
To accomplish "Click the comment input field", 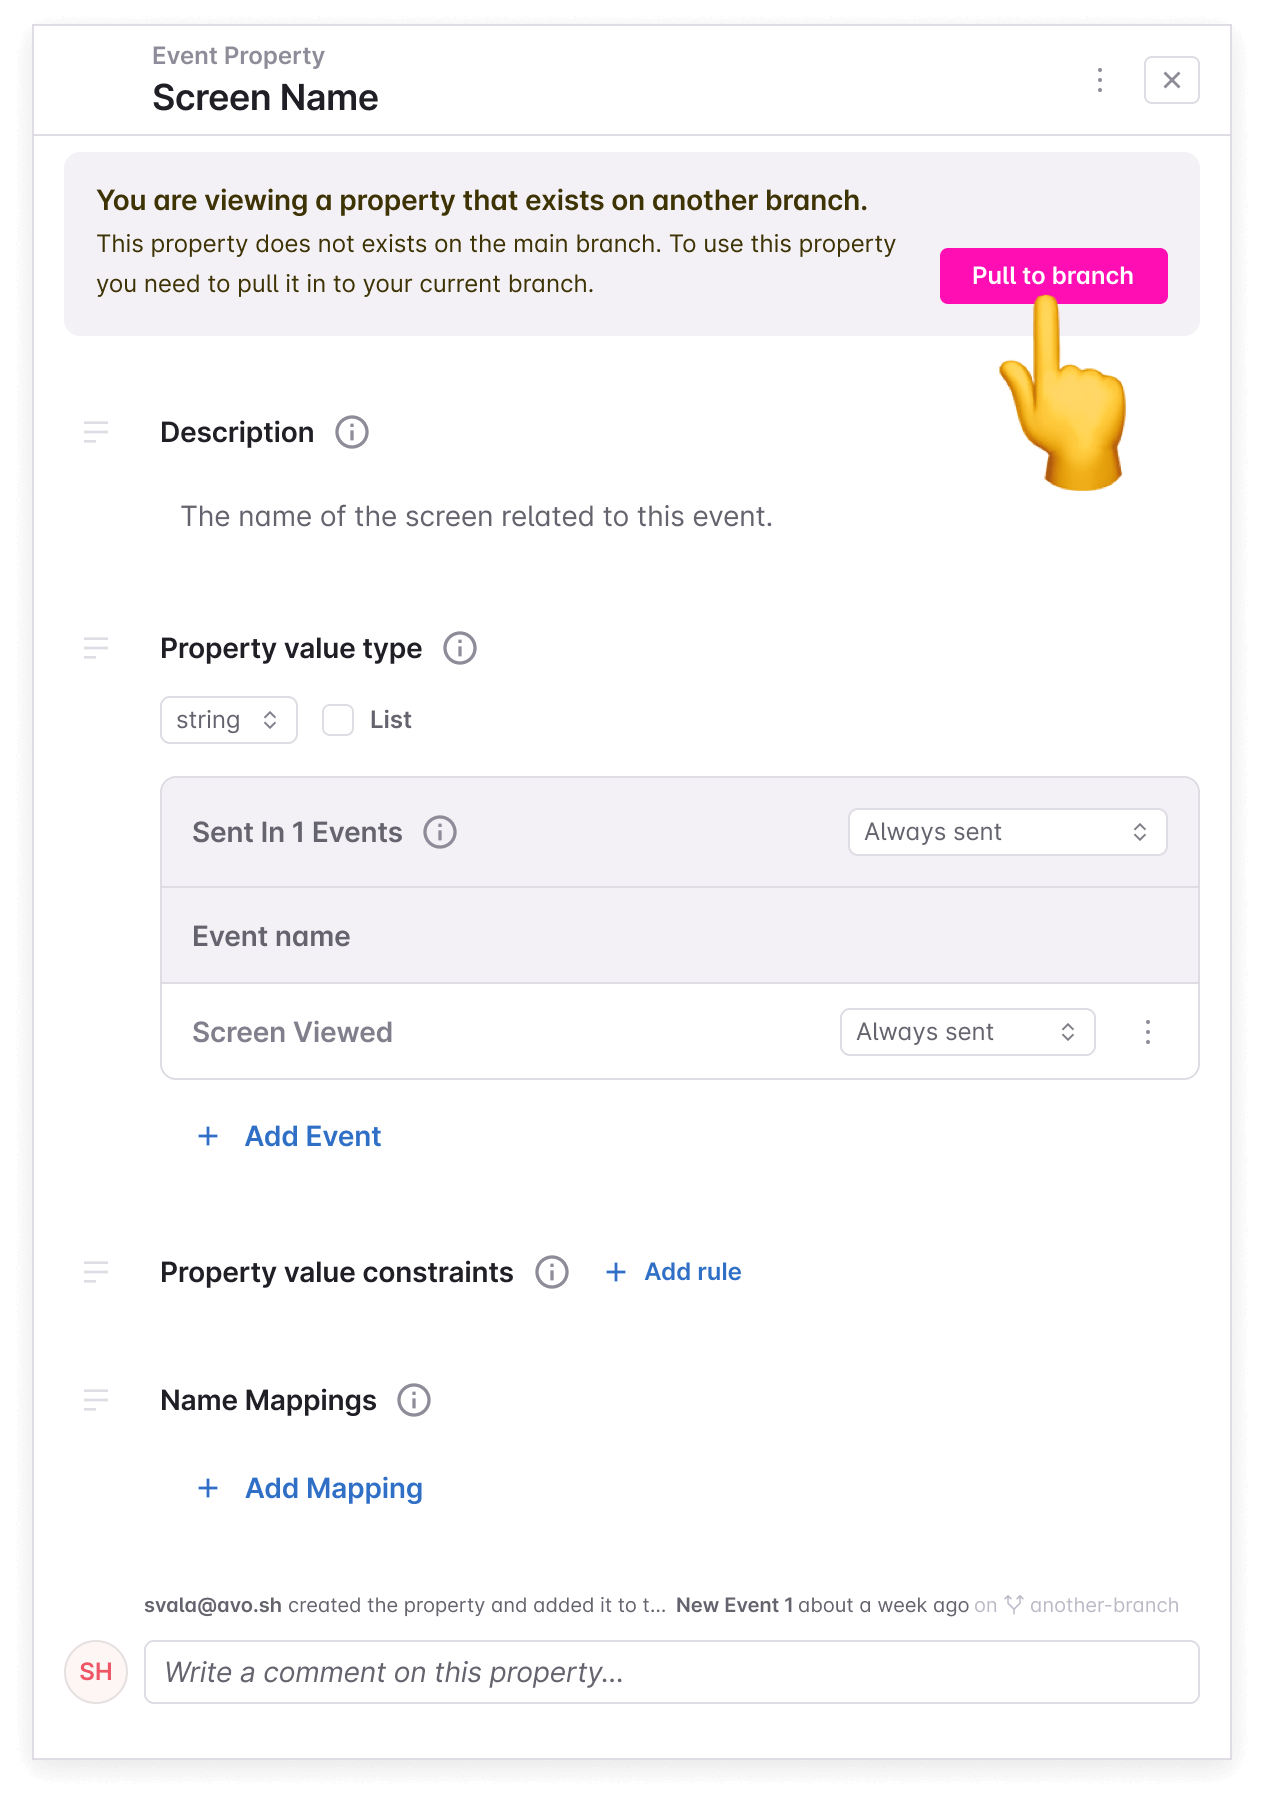I will (x=671, y=1672).
